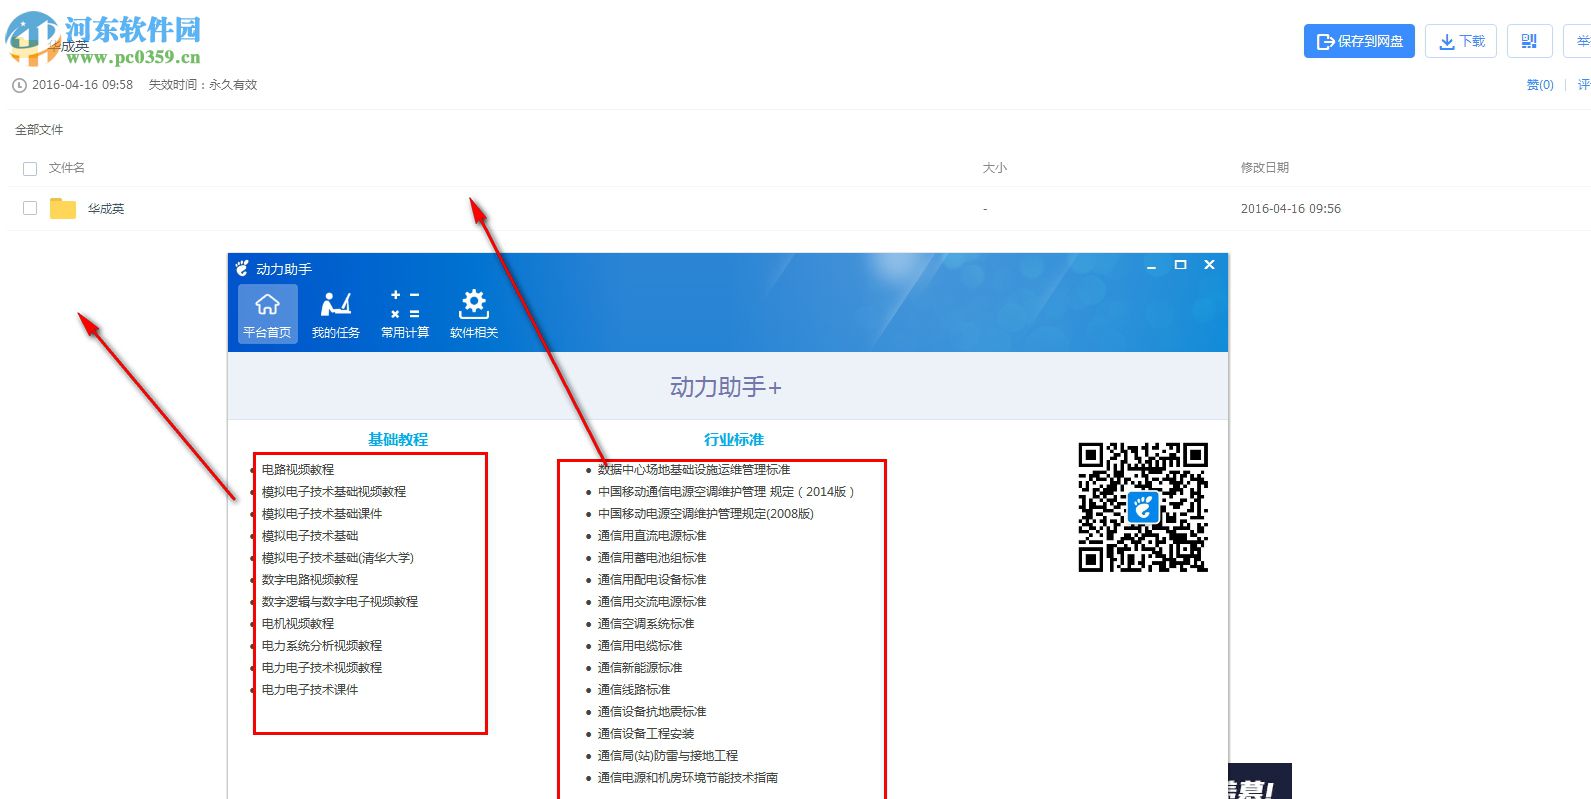Open 数字电路视频教程
Image resolution: width=1591 pixels, height=799 pixels.
[310, 580]
